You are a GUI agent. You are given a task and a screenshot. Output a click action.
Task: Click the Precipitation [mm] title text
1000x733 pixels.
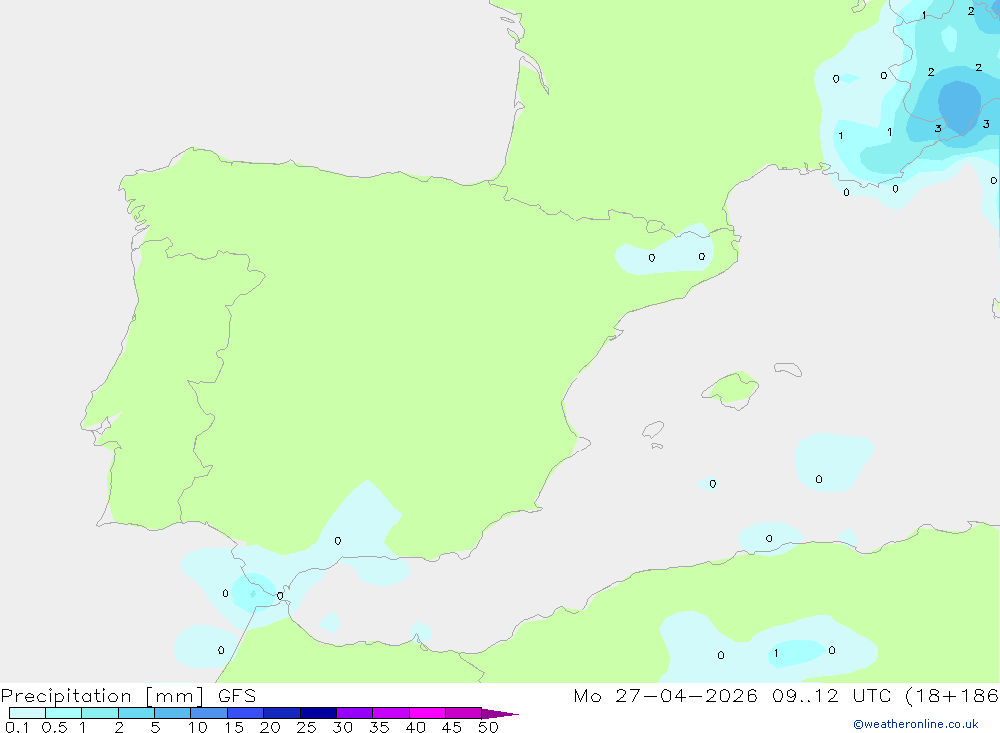coord(102,696)
